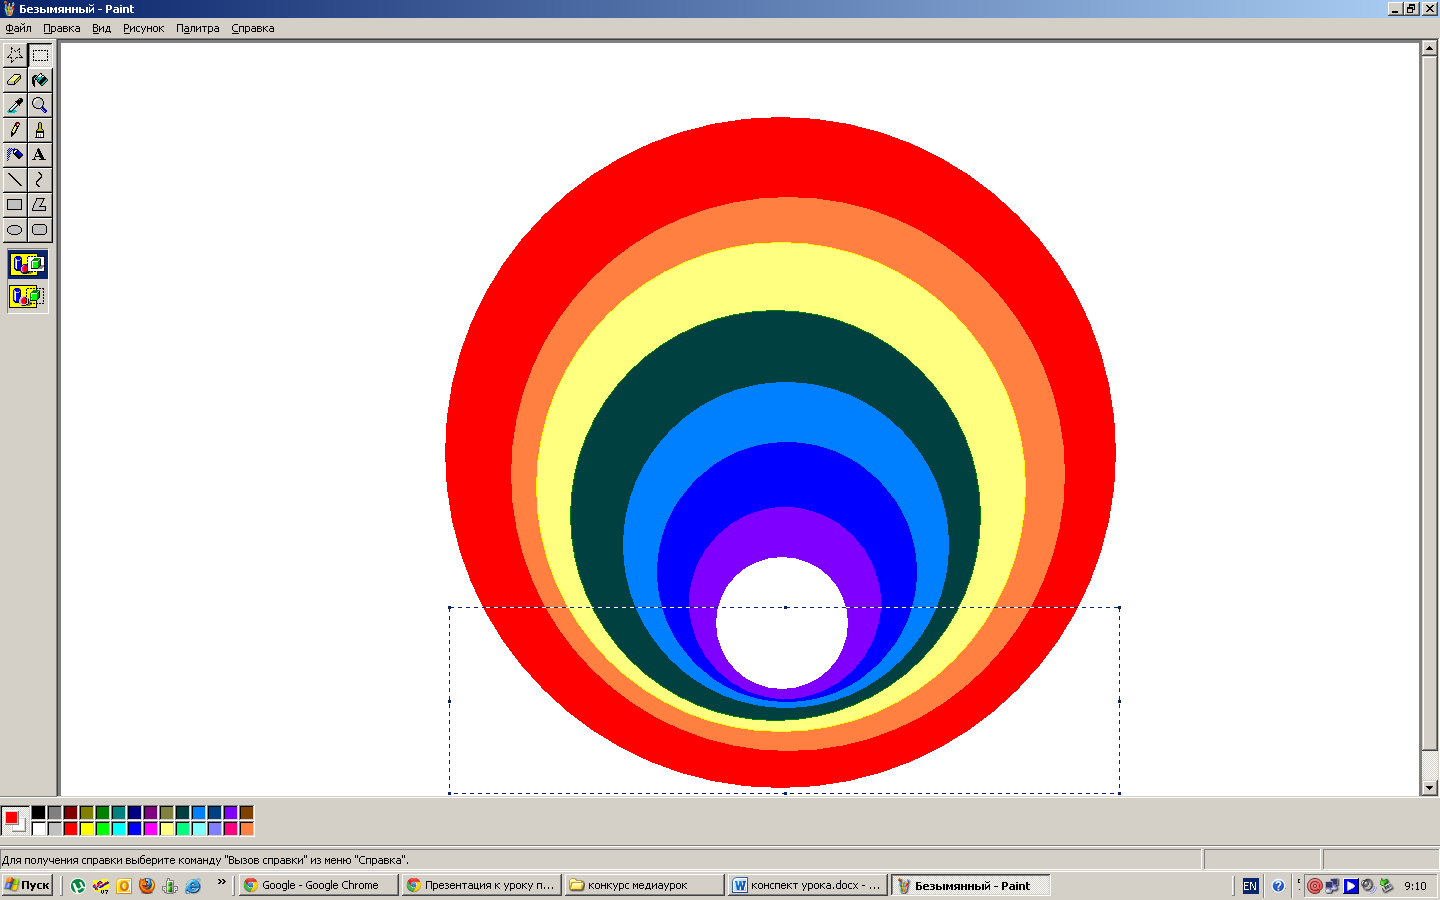
Task: Select the Text tool
Action: tap(40, 155)
